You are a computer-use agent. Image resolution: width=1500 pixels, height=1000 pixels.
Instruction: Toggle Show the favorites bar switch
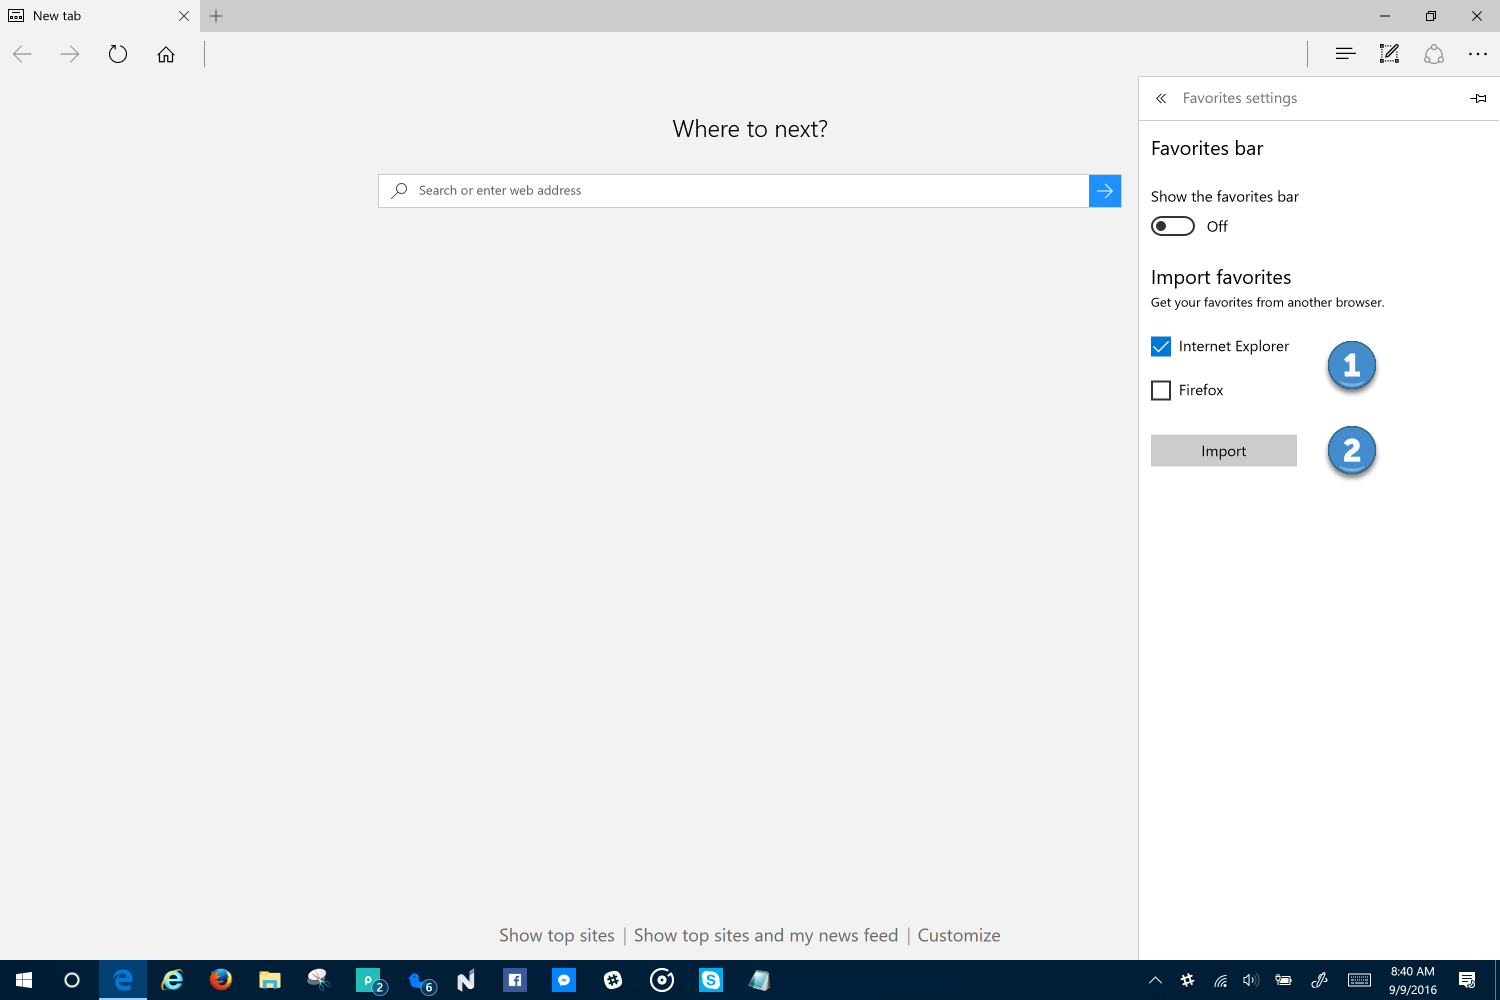[1173, 226]
